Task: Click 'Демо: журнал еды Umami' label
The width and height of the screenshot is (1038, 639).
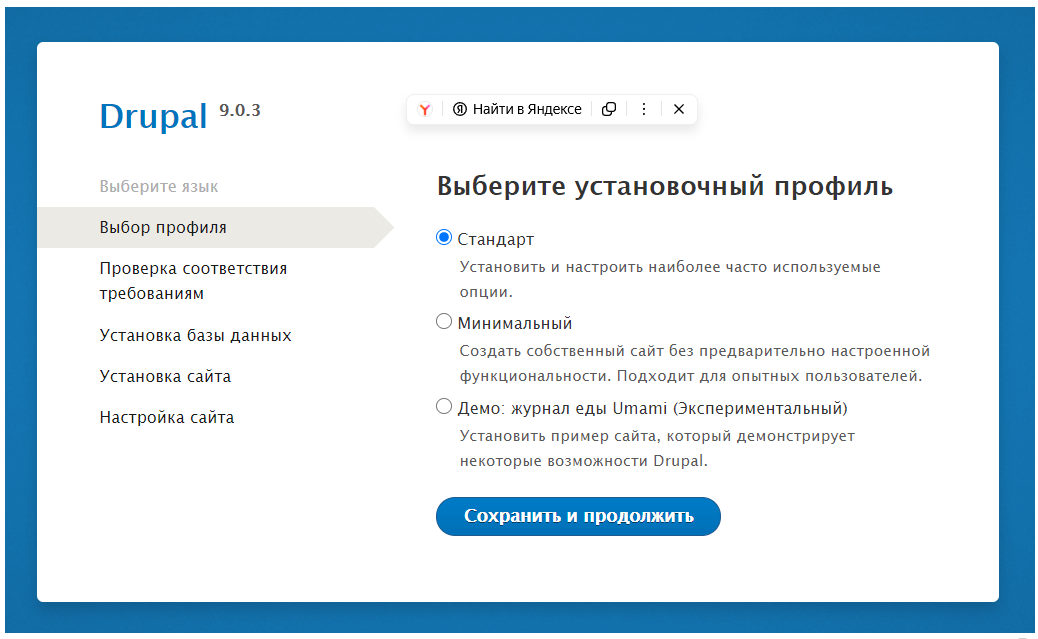Action: pos(652,408)
